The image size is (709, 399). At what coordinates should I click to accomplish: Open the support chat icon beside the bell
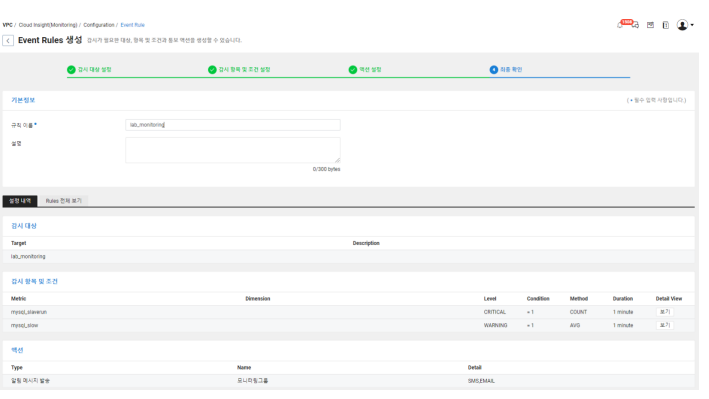(635, 25)
